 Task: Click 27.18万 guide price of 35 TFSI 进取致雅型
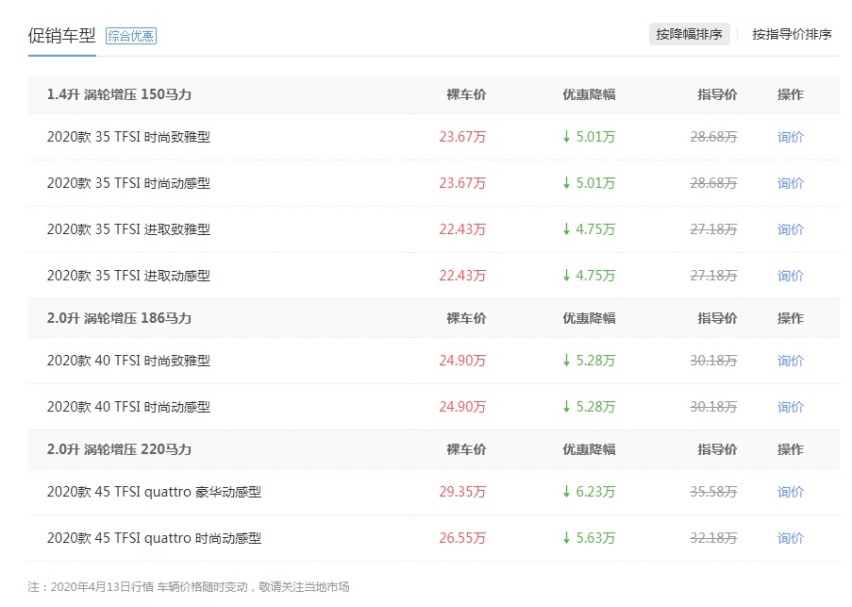tap(713, 229)
